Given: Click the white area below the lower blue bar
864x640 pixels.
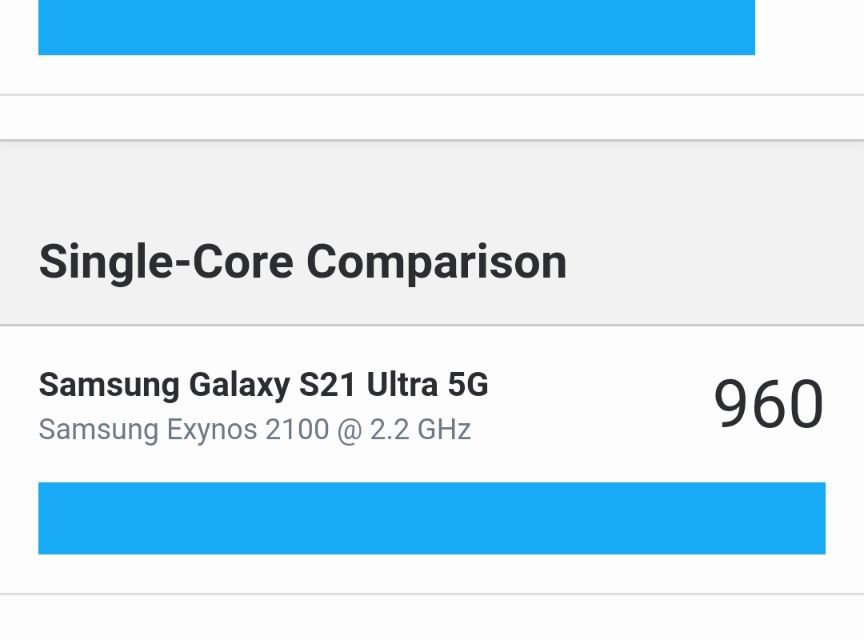Looking at the screenshot, I should point(431,618).
